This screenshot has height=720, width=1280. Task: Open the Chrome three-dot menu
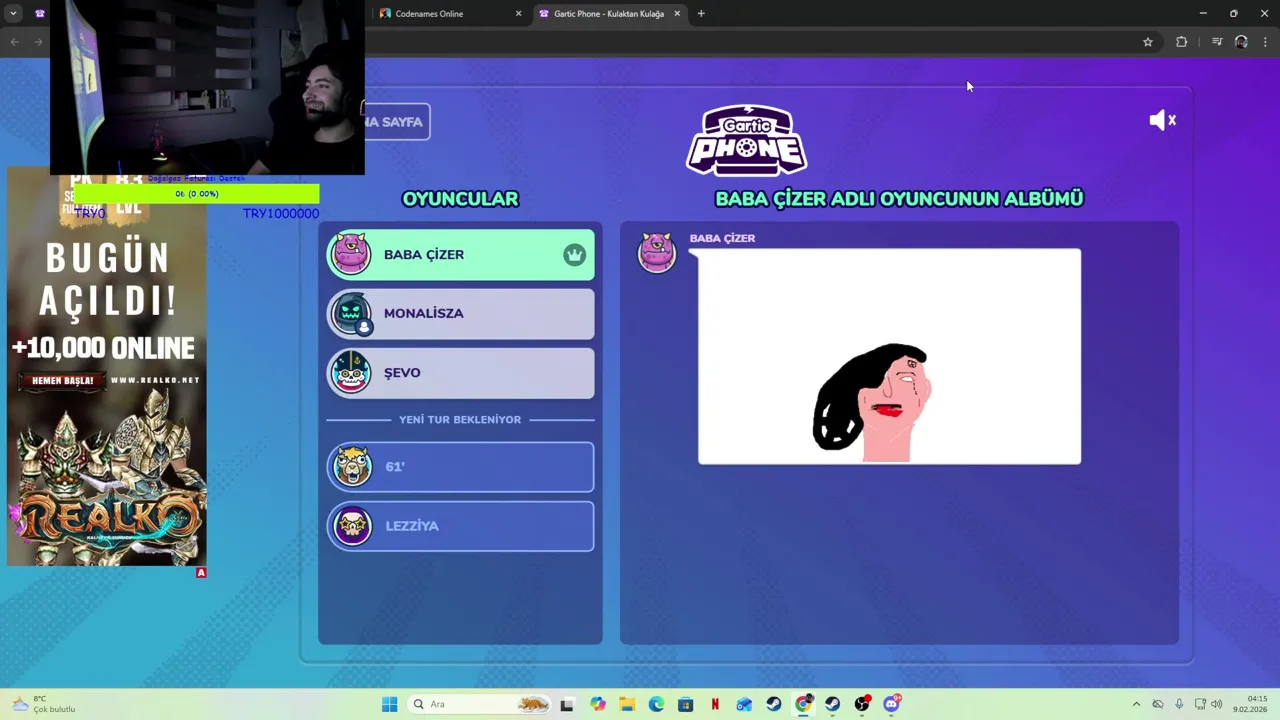[x=1265, y=42]
